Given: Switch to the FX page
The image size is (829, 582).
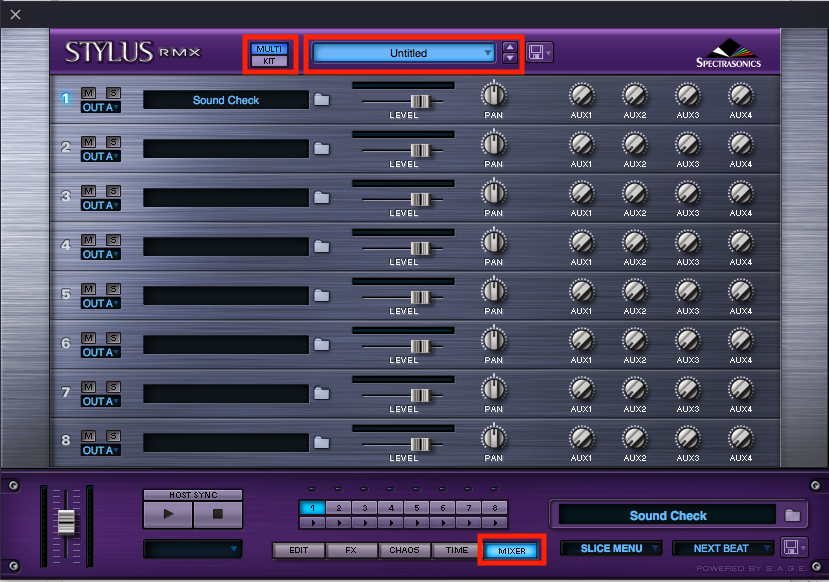Looking at the screenshot, I should (351, 550).
